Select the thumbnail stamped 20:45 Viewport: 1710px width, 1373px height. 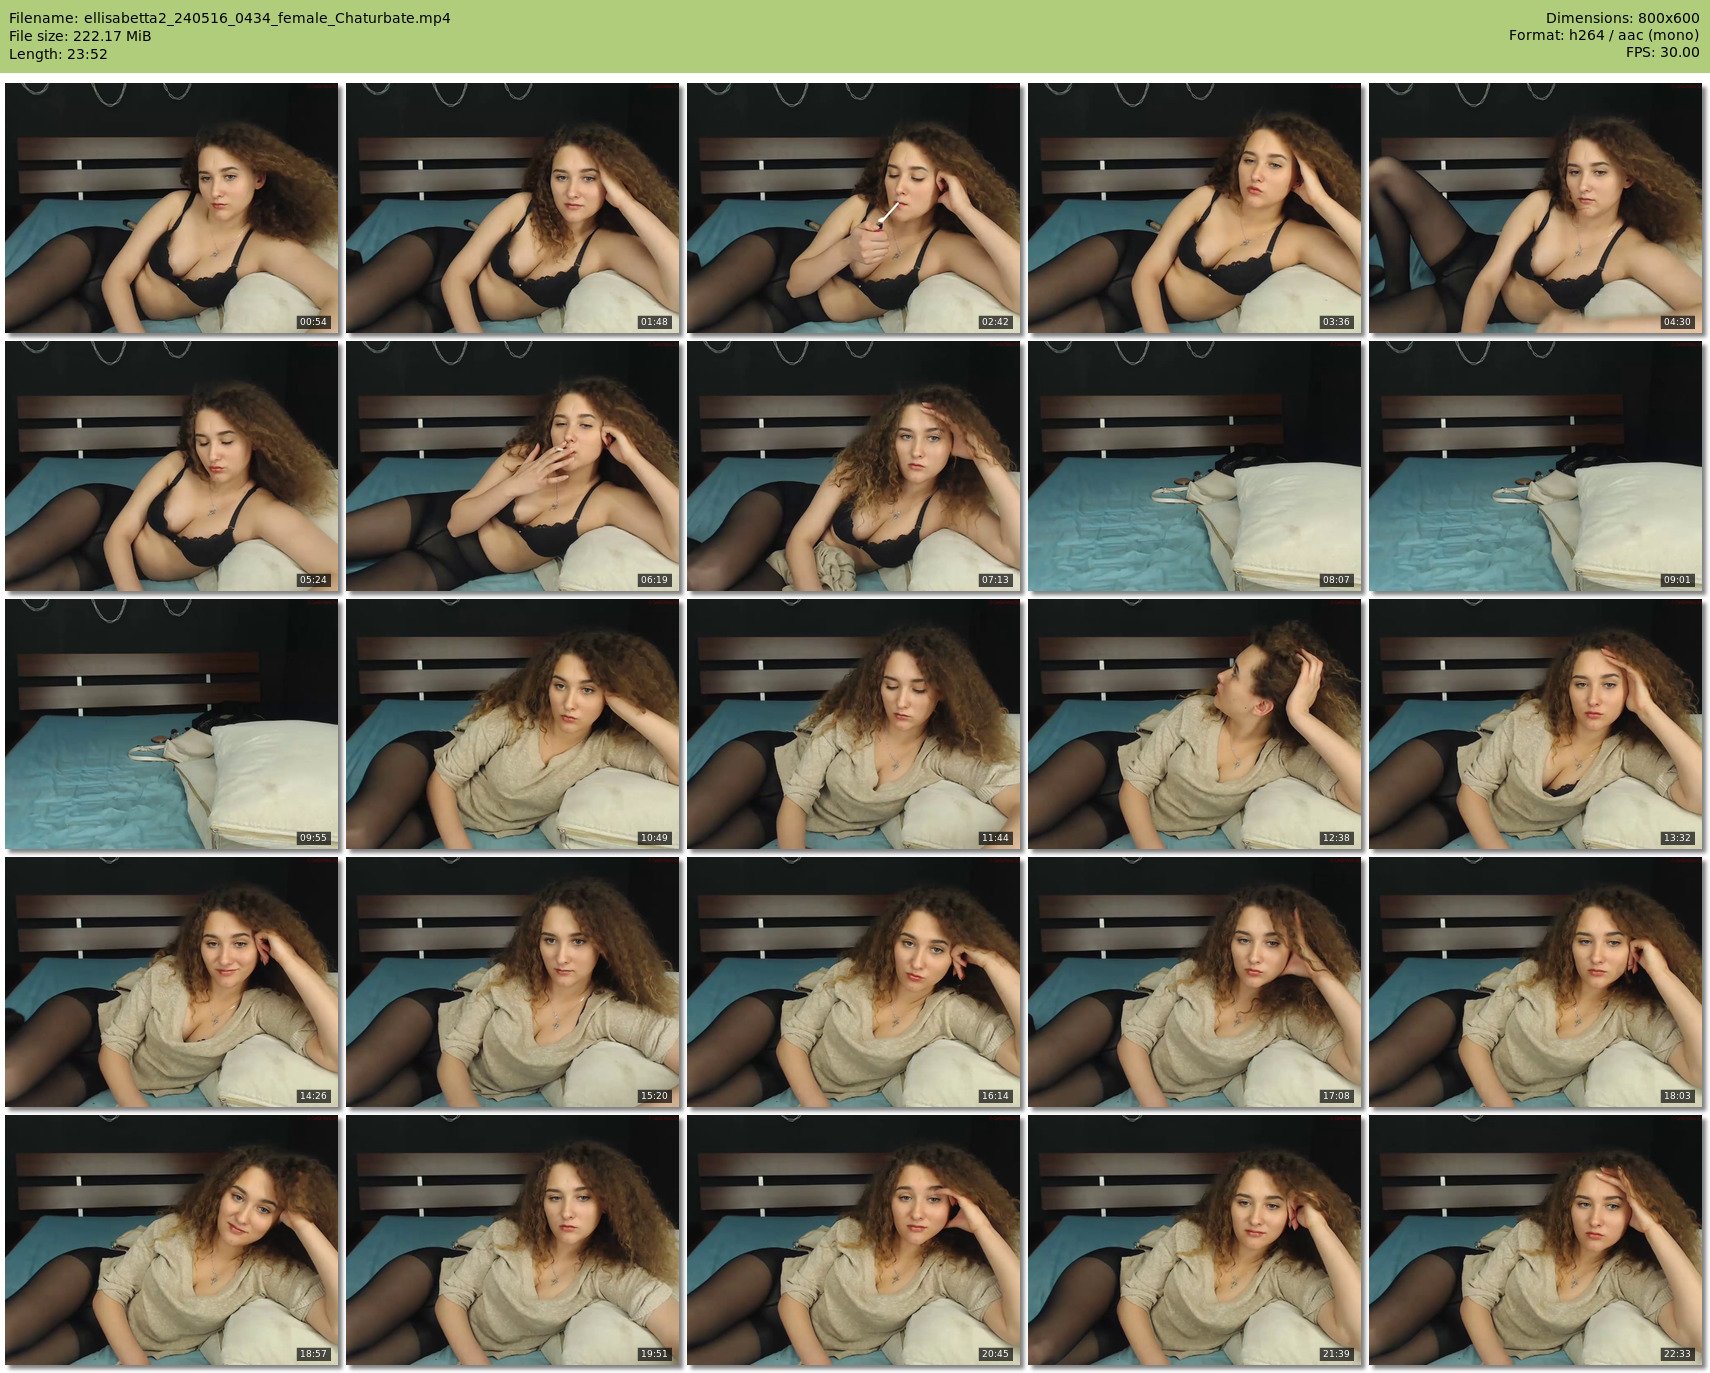[853, 1240]
